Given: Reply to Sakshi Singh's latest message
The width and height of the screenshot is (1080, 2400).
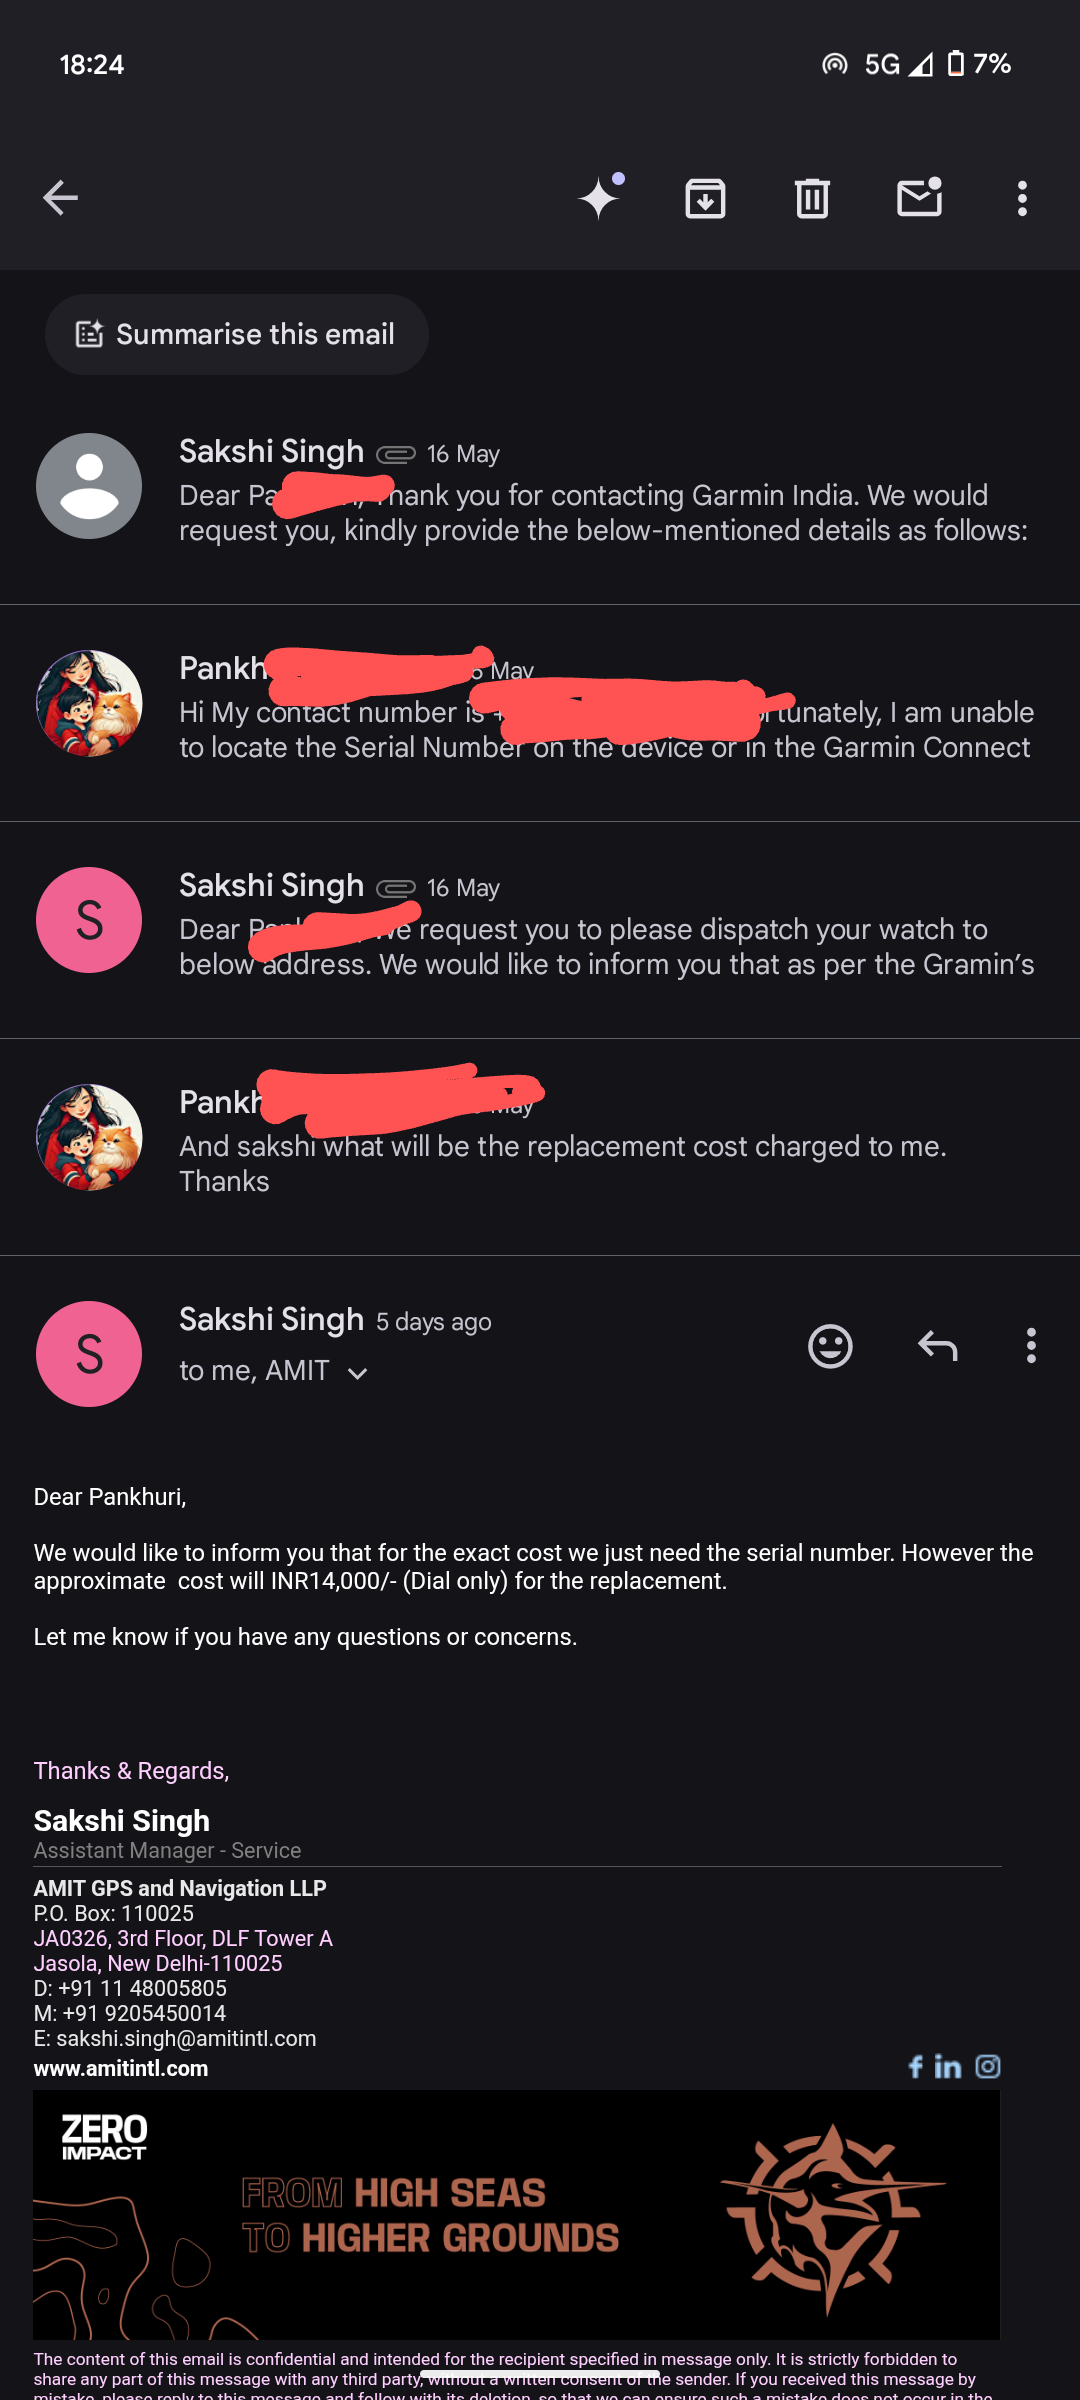Looking at the screenshot, I should (937, 1346).
